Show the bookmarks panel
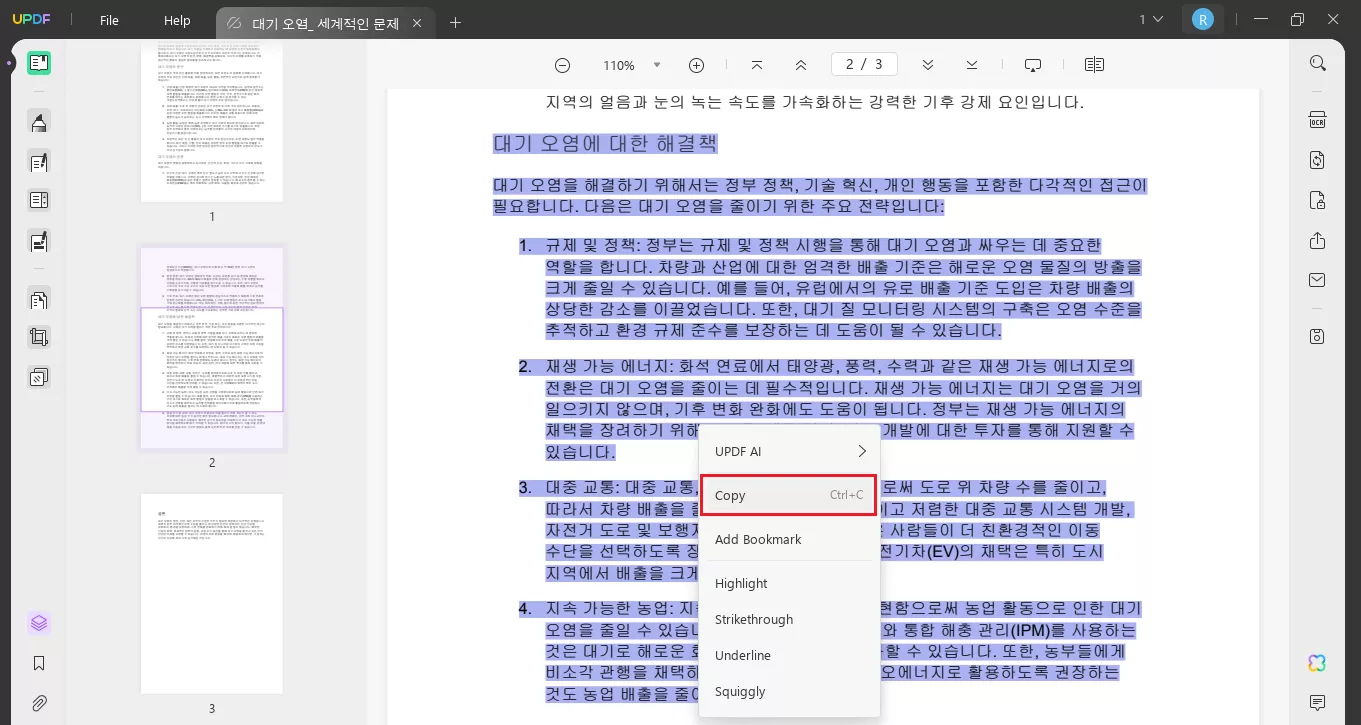The image size is (1361, 725). (x=39, y=663)
